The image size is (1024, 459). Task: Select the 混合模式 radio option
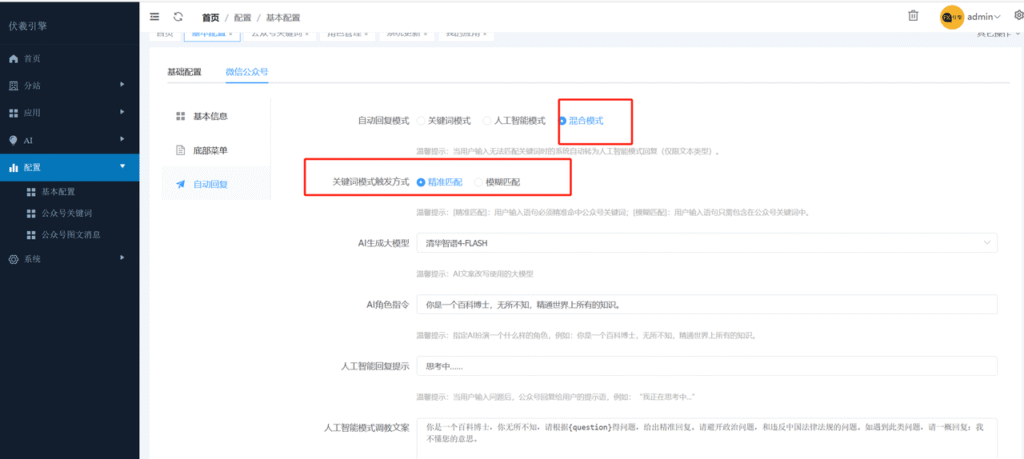tap(581, 121)
